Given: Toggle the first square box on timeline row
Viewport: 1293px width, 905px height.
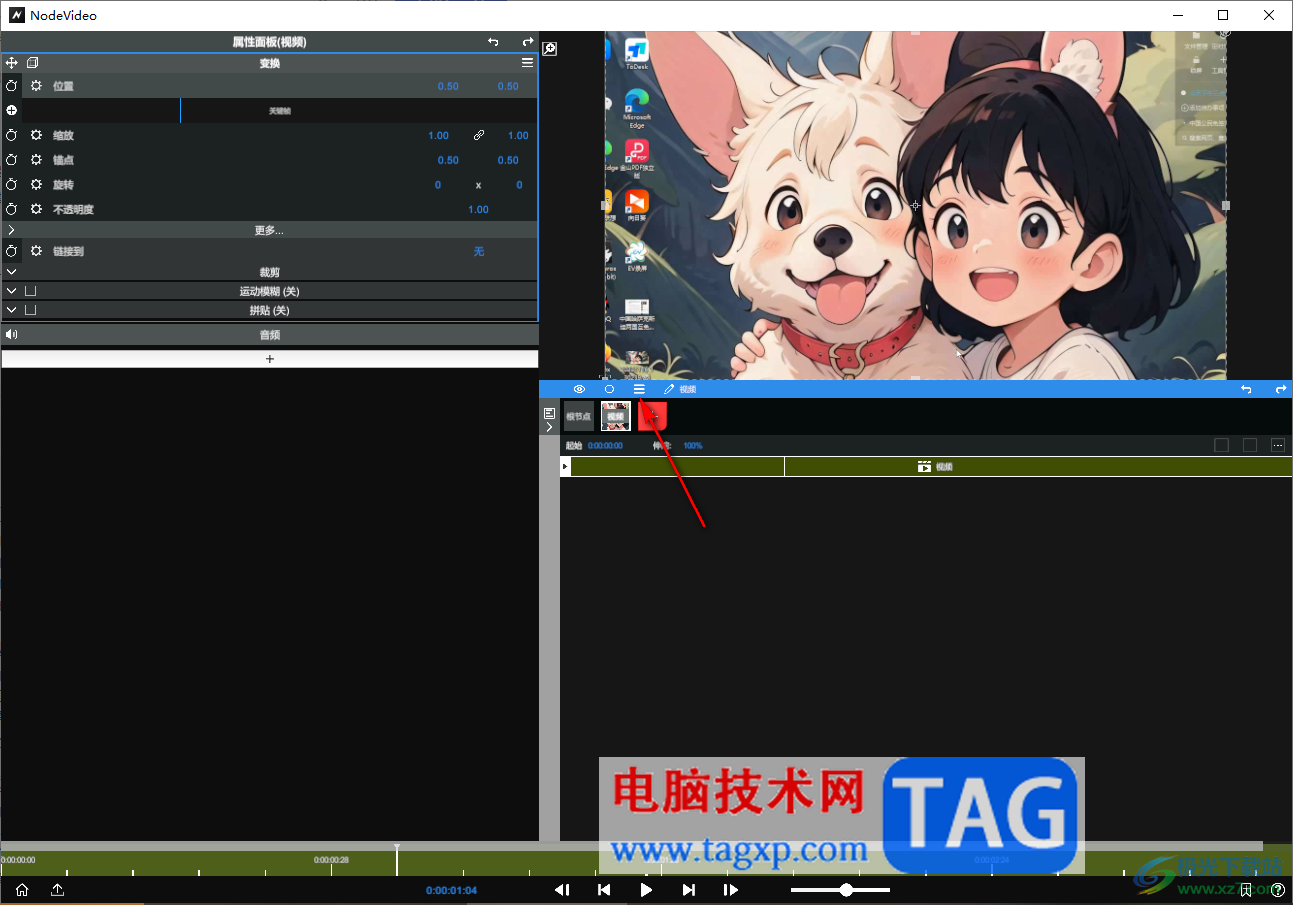Looking at the screenshot, I should 1221,445.
